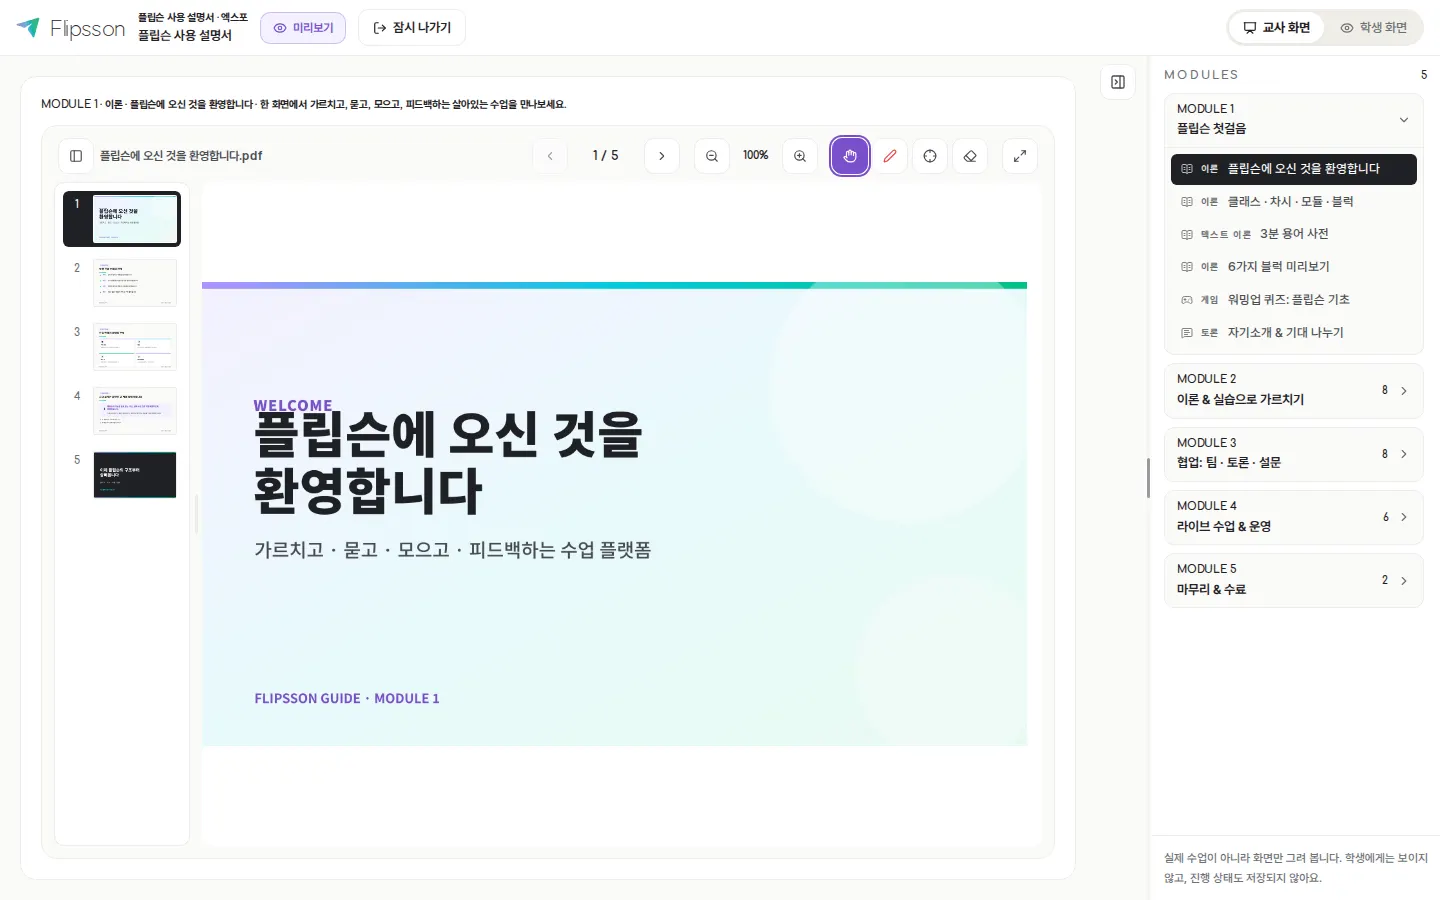Click course title 플립슨 사용 설명서
The height and width of the screenshot is (900, 1440).
pyautogui.click(x=185, y=36)
